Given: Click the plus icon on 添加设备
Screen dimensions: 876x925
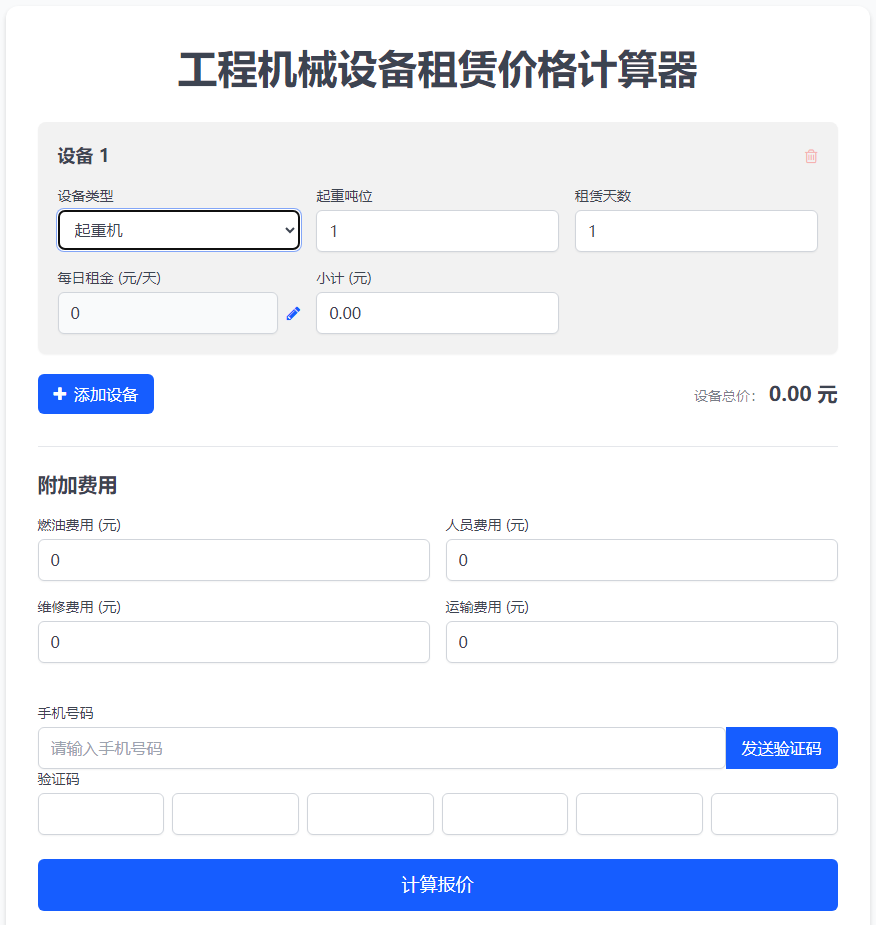Looking at the screenshot, I should pos(60,394).
